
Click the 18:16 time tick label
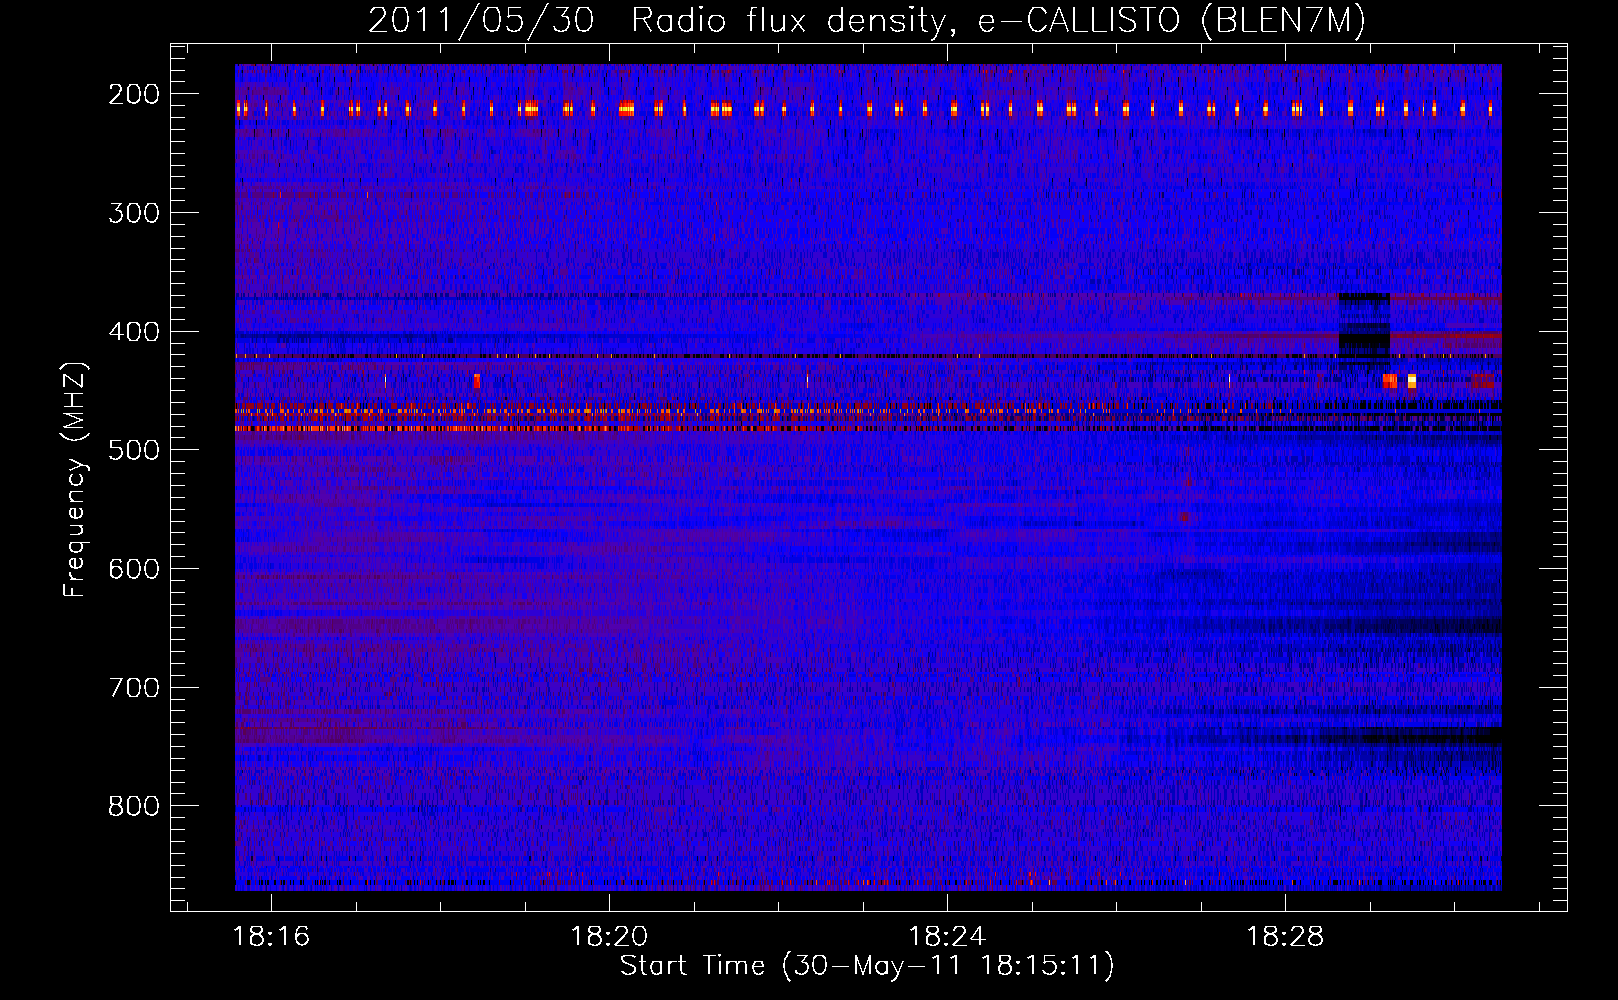[272, 937]
